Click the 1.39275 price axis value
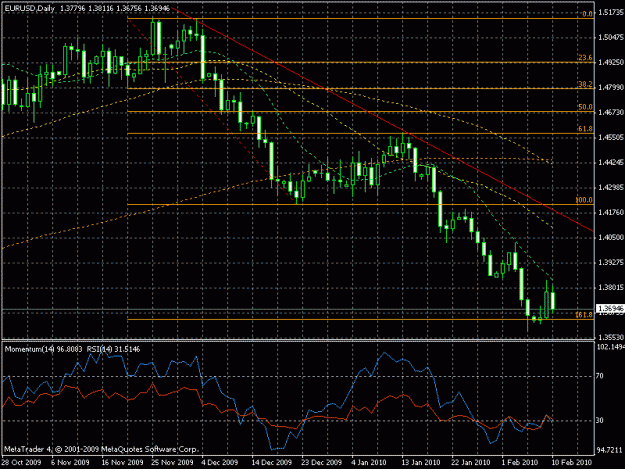625x469 pixels. [x=611, y=263]
